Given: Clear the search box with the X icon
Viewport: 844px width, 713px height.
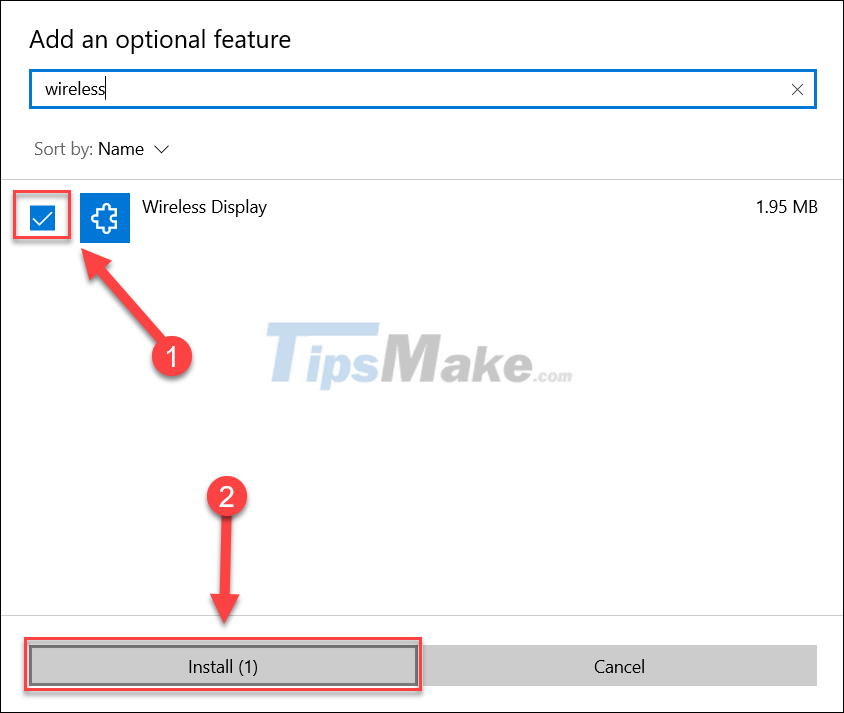Looking at the screenshot, I should click(797, 89).
